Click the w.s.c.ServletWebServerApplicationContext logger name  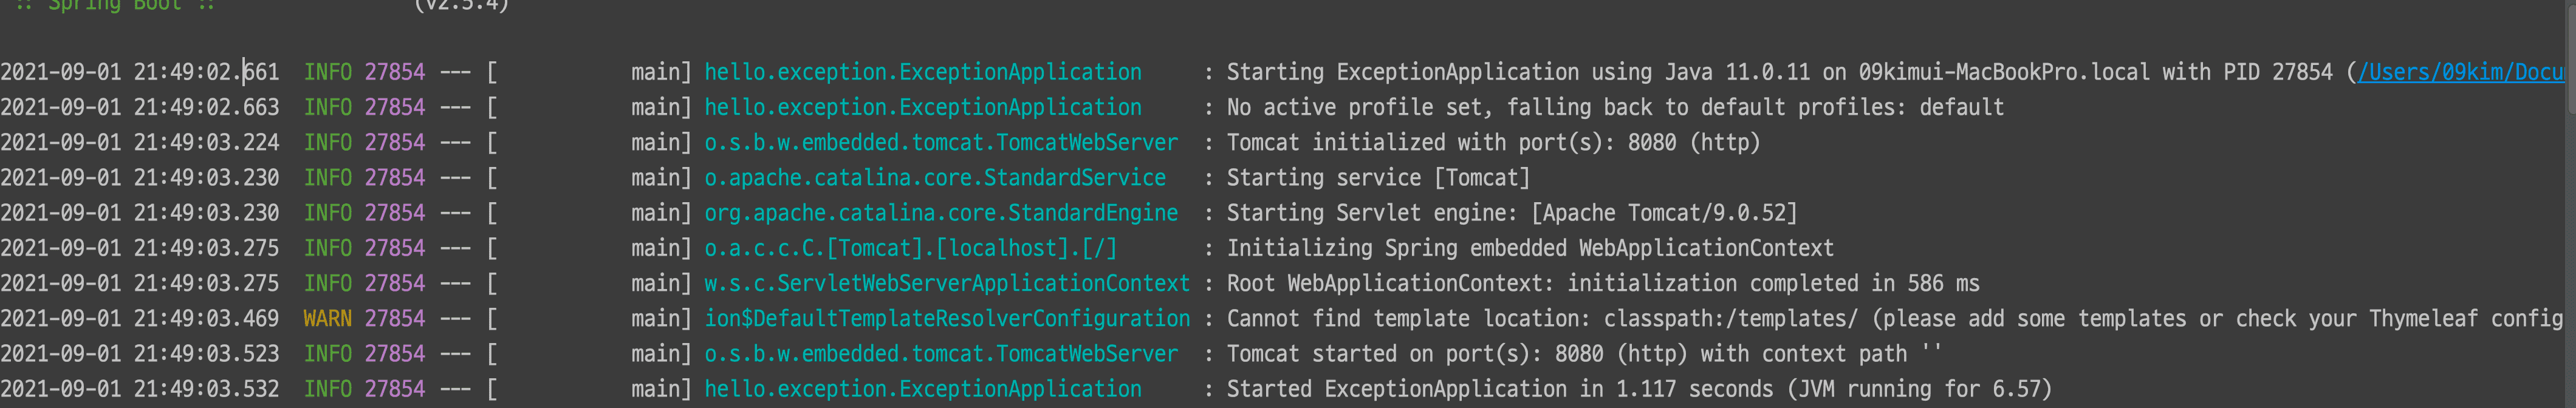946,283
